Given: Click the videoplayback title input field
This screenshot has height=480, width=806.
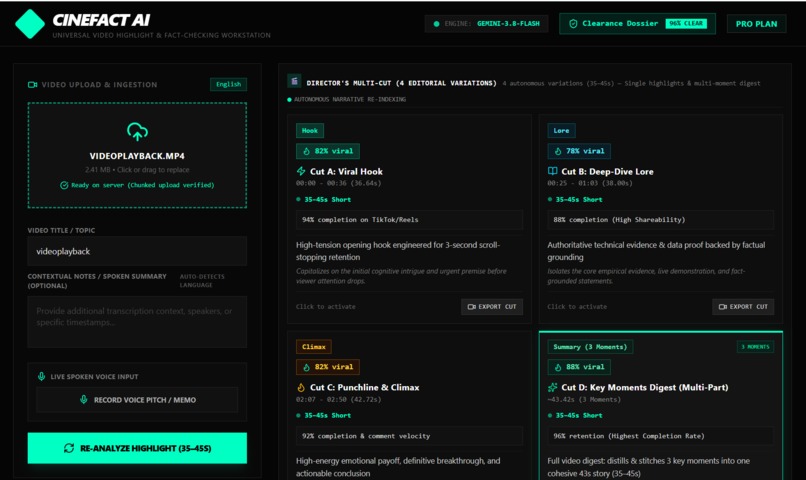Looking at the screenshot, I should (137, 251).
